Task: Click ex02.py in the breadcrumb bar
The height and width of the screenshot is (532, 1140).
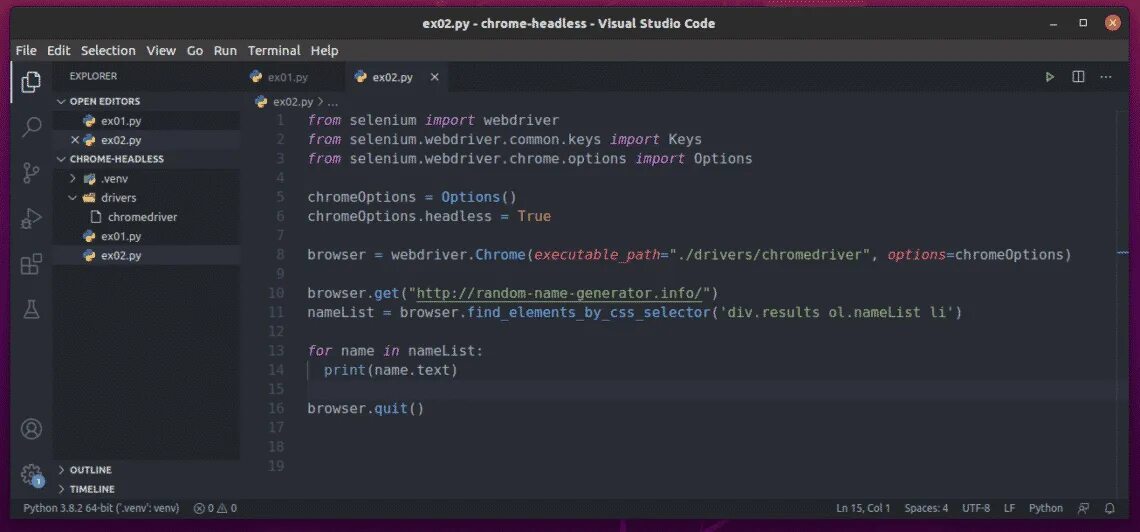Action: (293, 102)
